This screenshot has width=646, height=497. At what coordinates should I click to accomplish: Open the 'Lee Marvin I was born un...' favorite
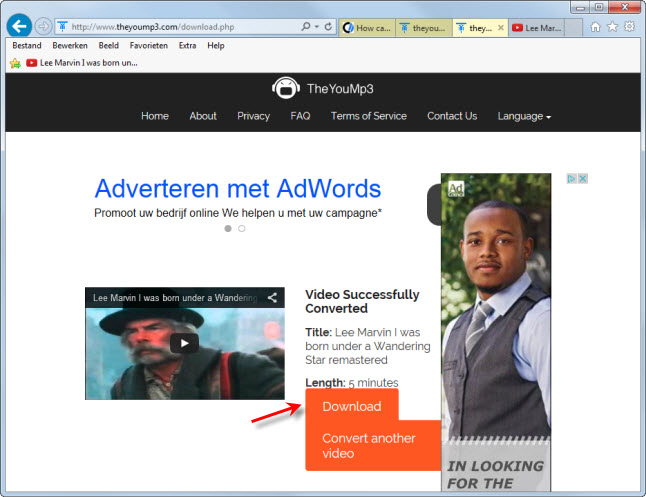[x=82, y=63]
